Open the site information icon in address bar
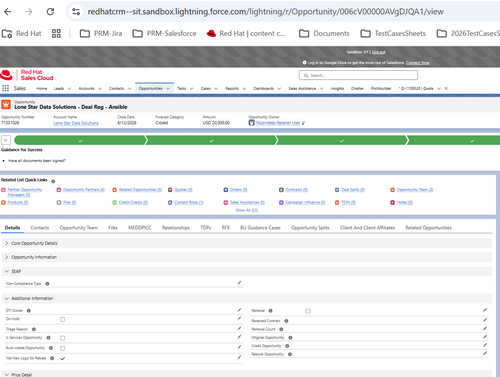Screen dimensions: 500x377 [x=76, y=12]
